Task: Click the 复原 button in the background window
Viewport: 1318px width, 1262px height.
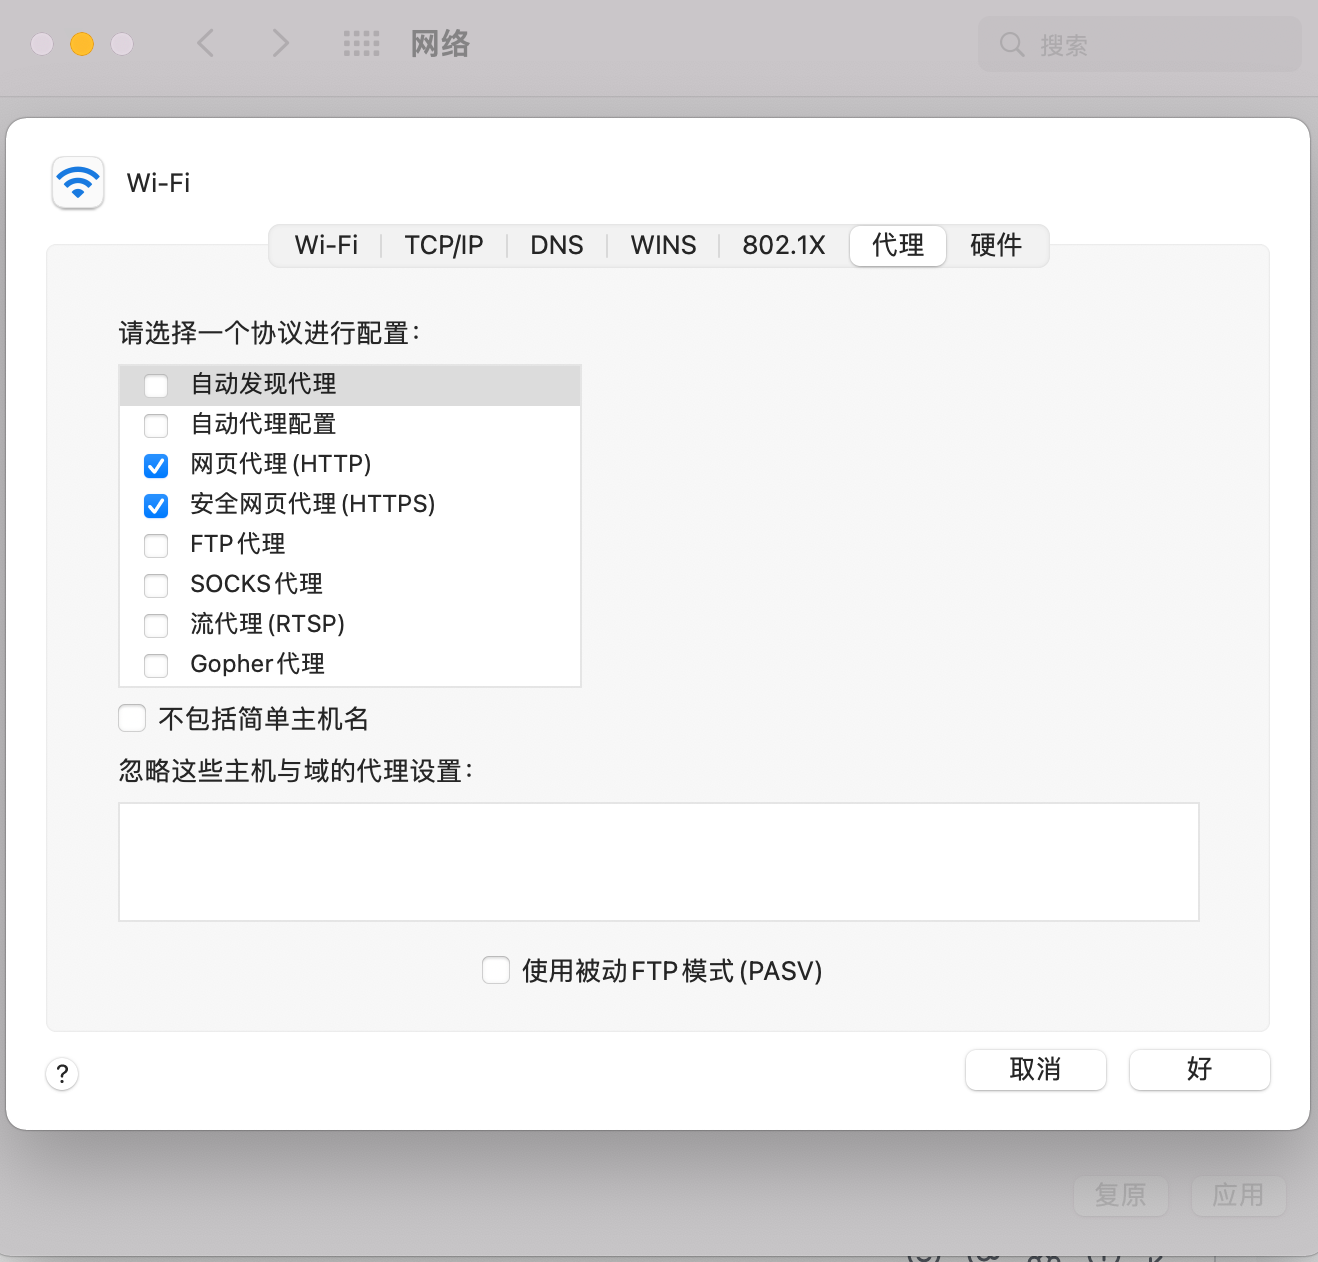Action: 1121,1195
